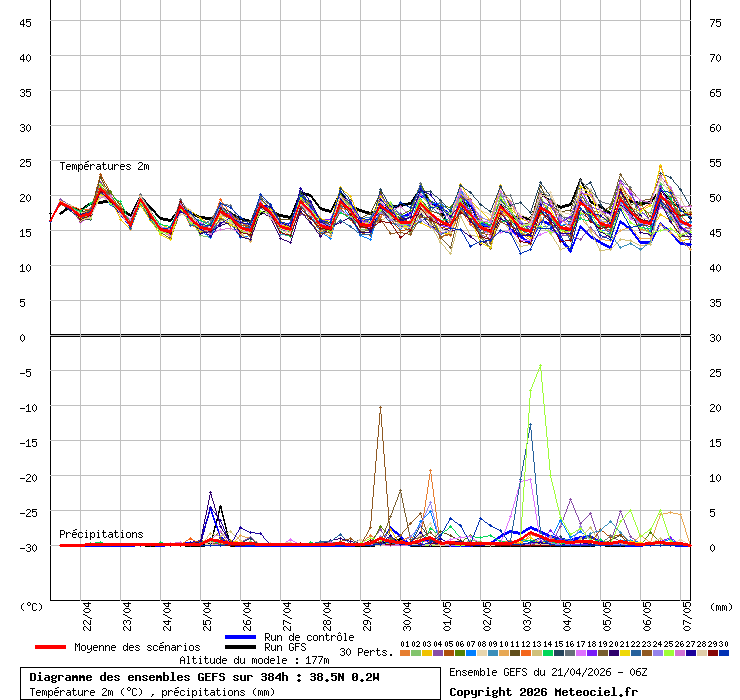Click the 30 Perts. legend label
The width and height of the screenshot is (740, 700).
coord(366,652)
